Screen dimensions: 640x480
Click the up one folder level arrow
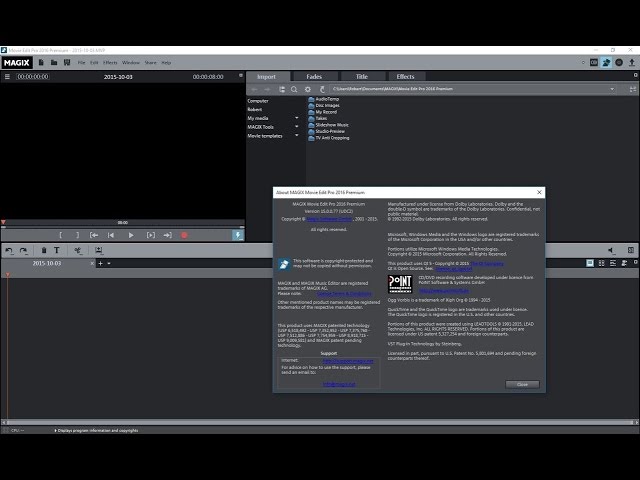[x=322, y=89]
